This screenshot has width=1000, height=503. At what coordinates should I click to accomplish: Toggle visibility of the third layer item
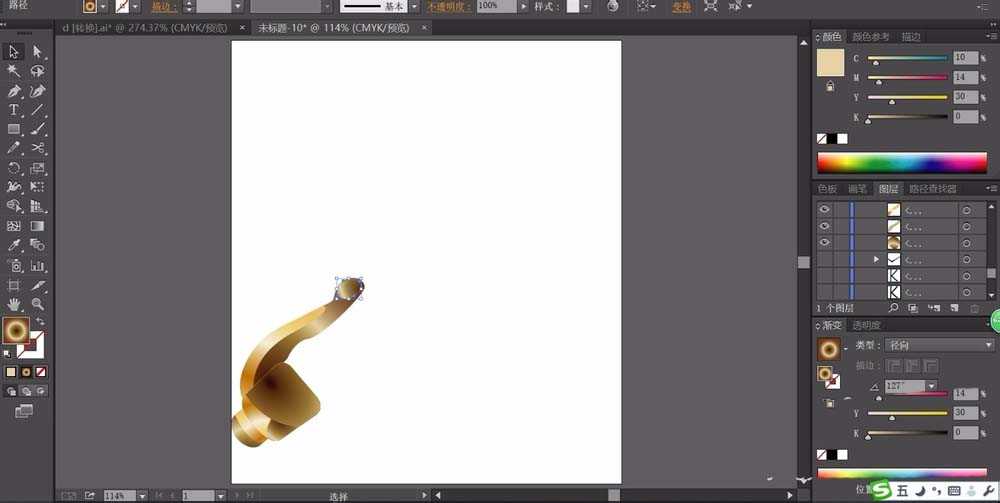pos(825,242)
